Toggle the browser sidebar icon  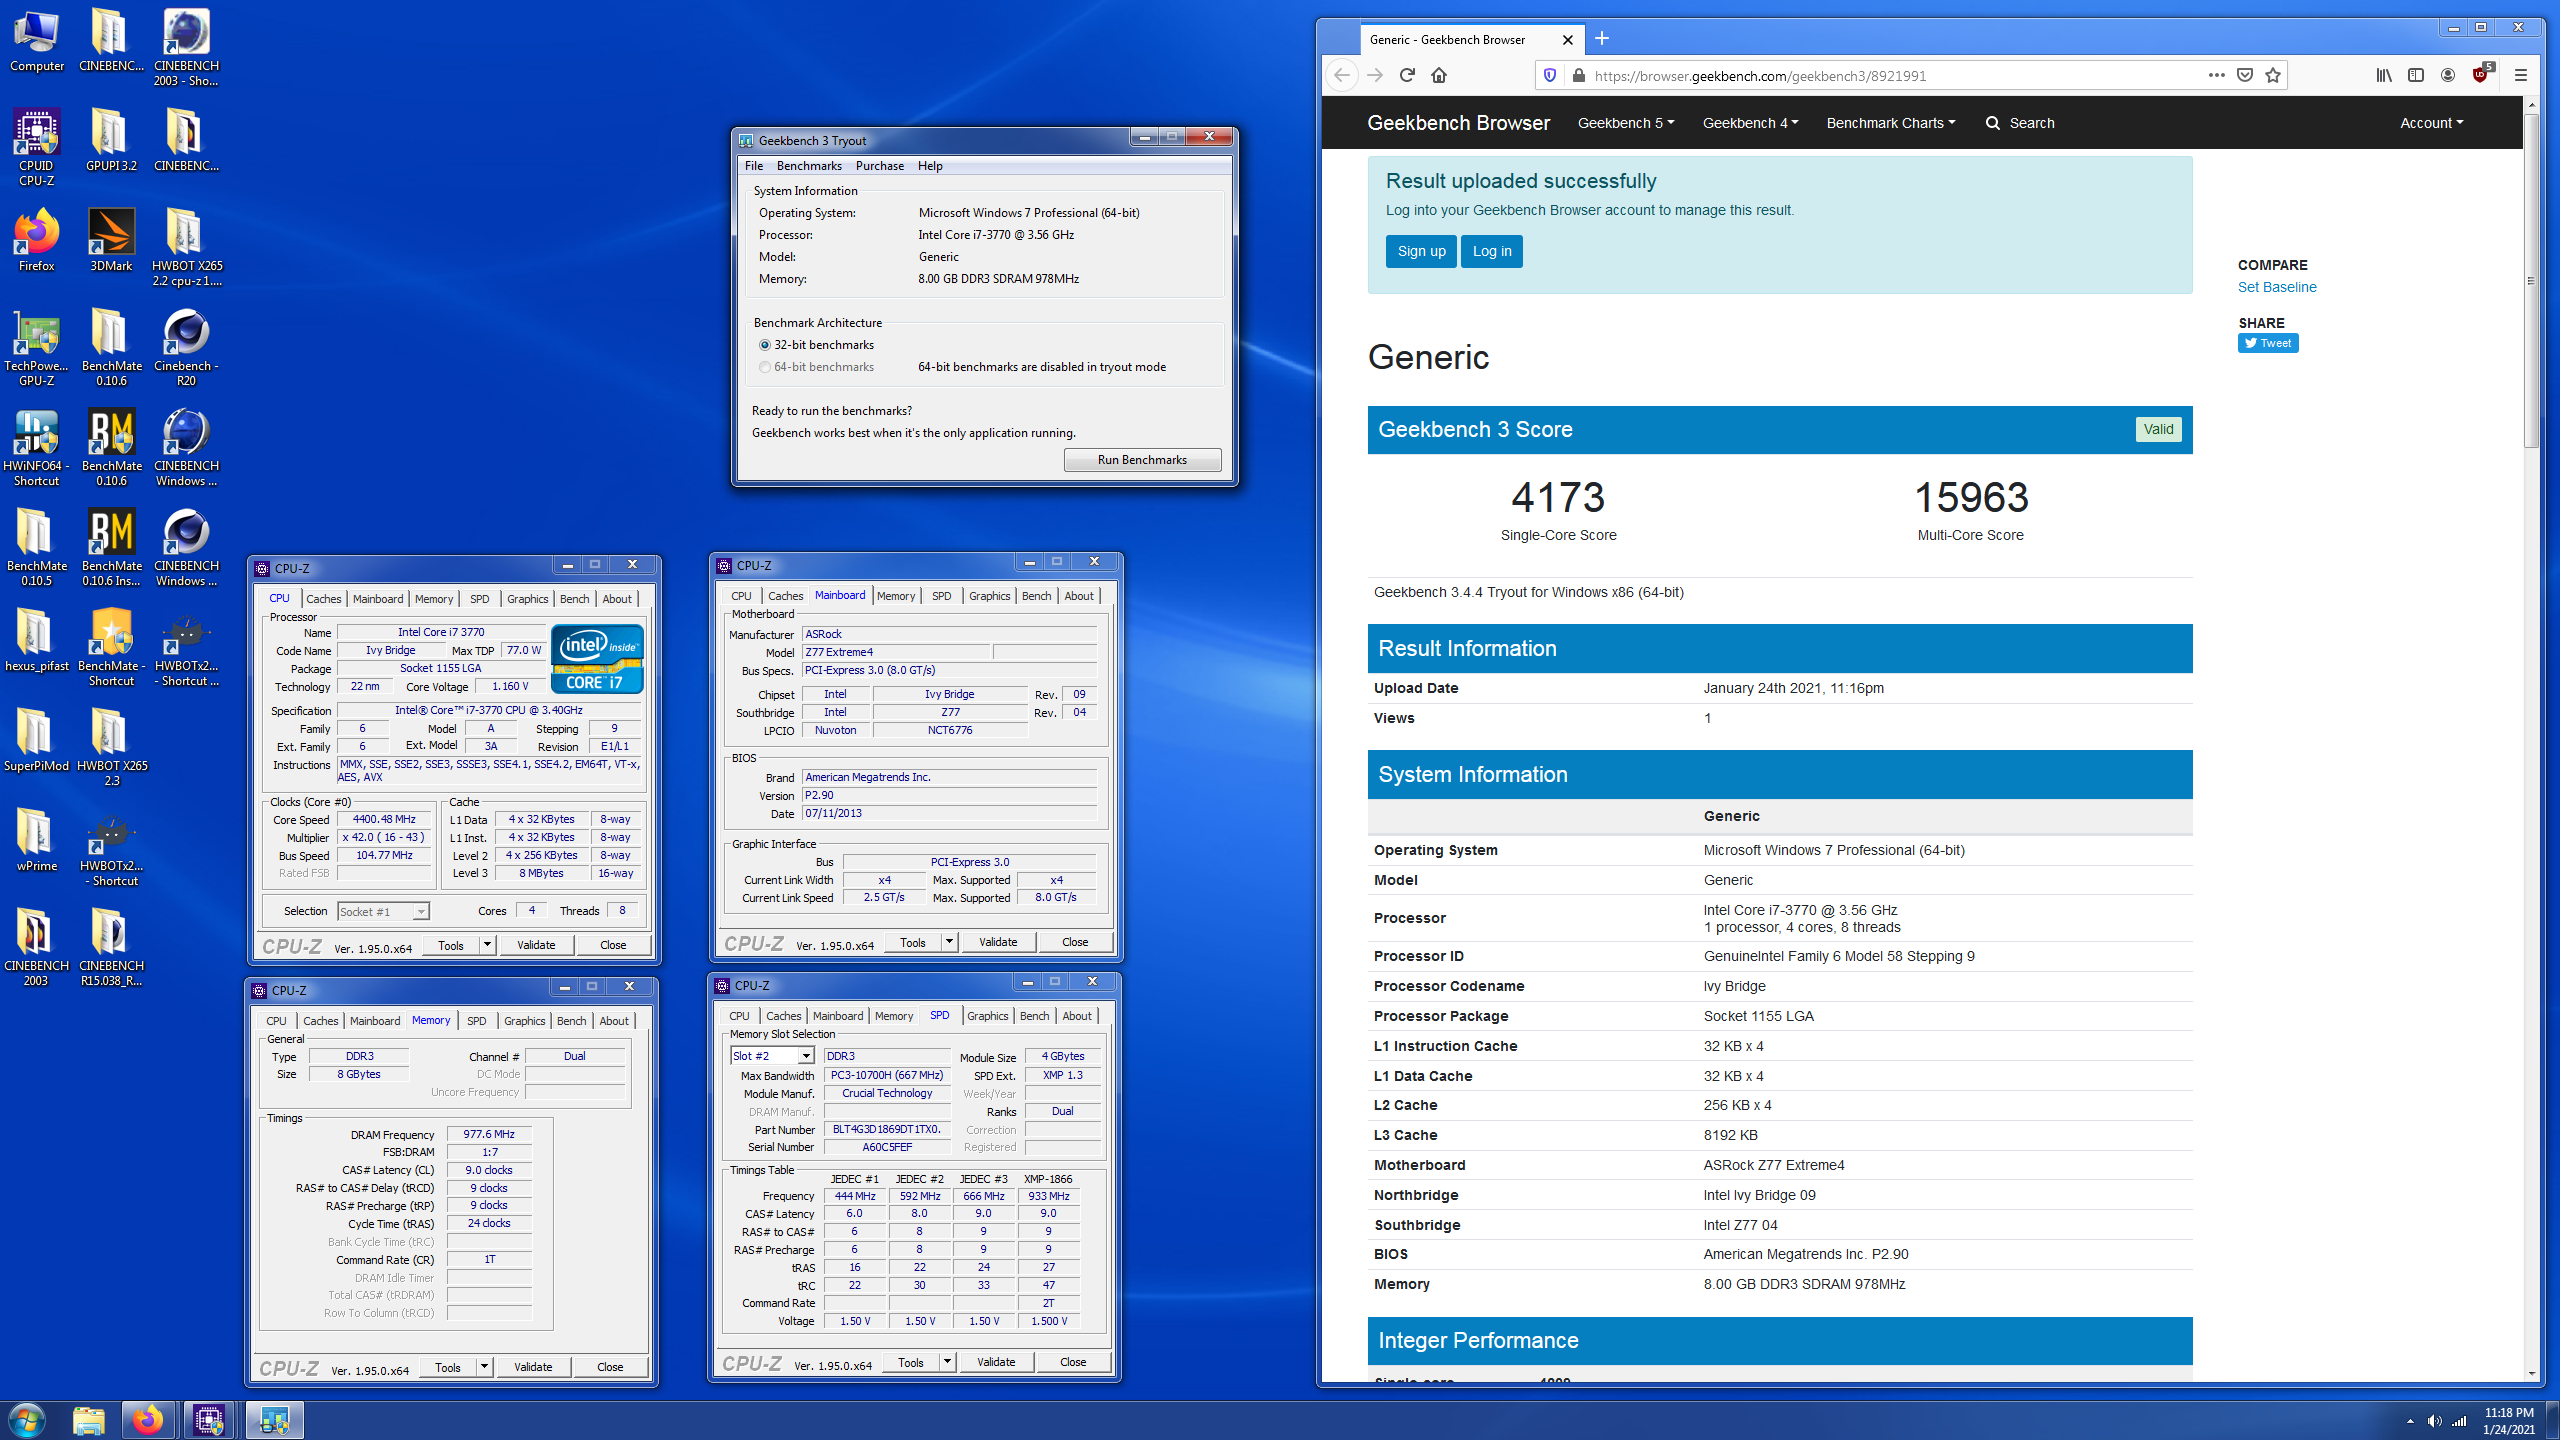[x=2416, y=75]
